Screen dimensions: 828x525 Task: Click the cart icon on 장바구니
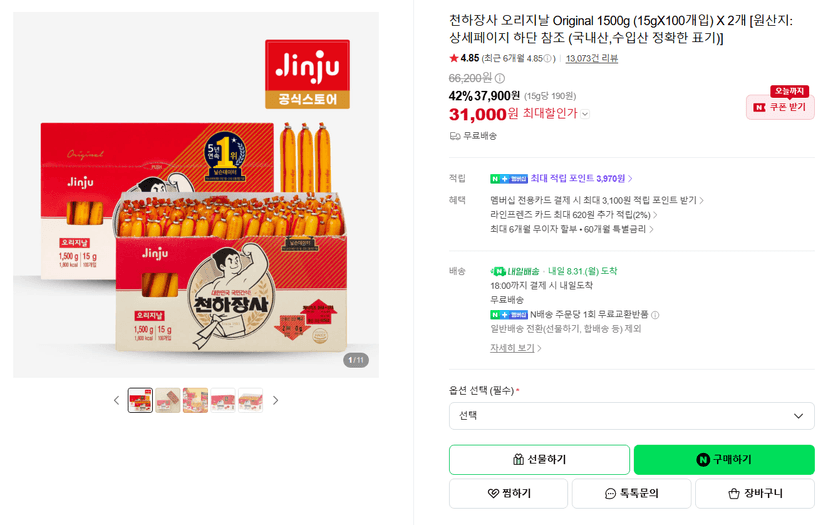[x=733, y=494]
